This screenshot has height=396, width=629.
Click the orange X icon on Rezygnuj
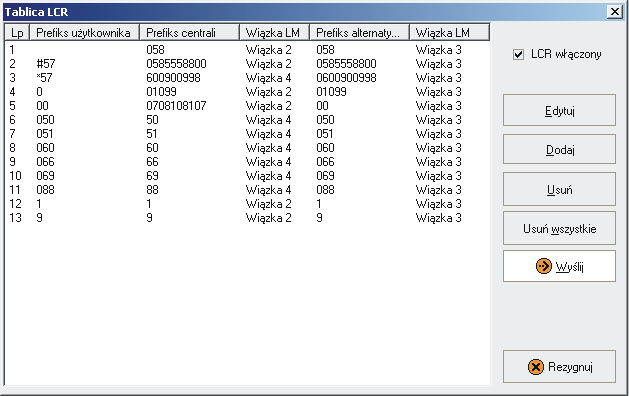536,367
